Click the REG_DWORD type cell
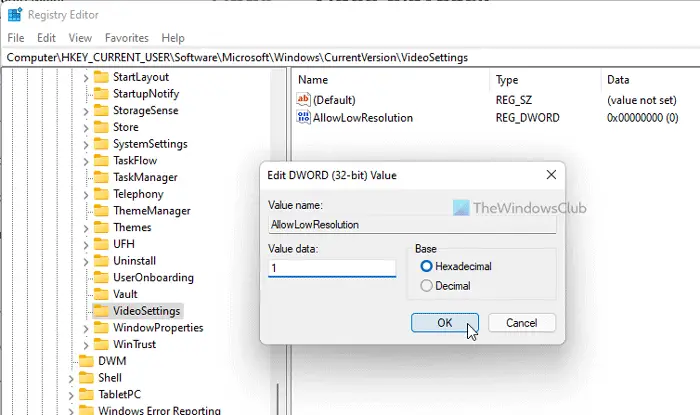 click(527, 118)
